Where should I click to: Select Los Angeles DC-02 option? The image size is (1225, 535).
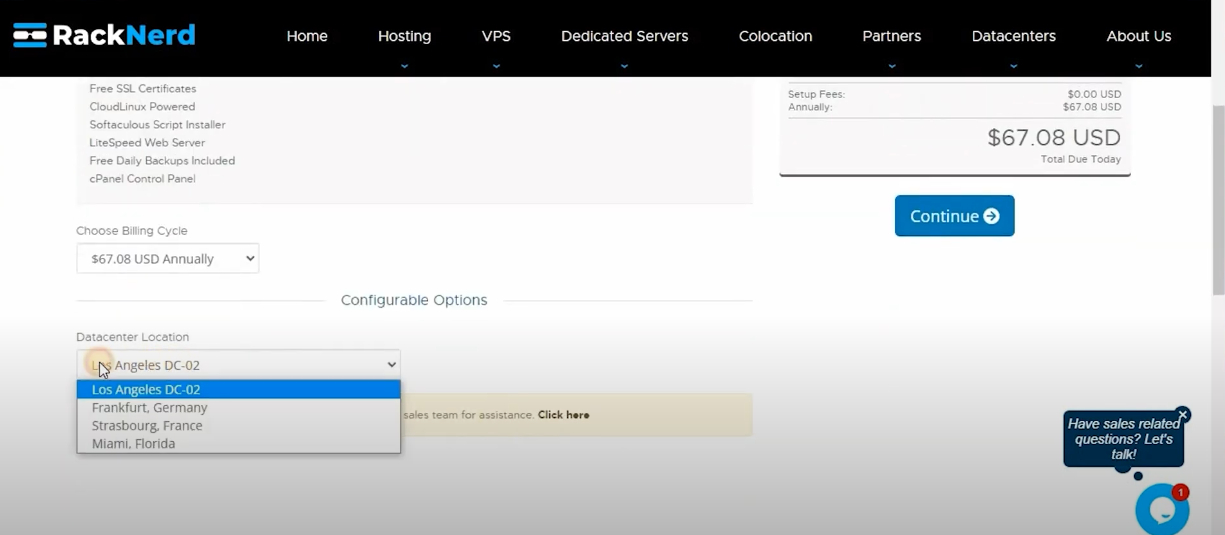(x=238, y=390)
